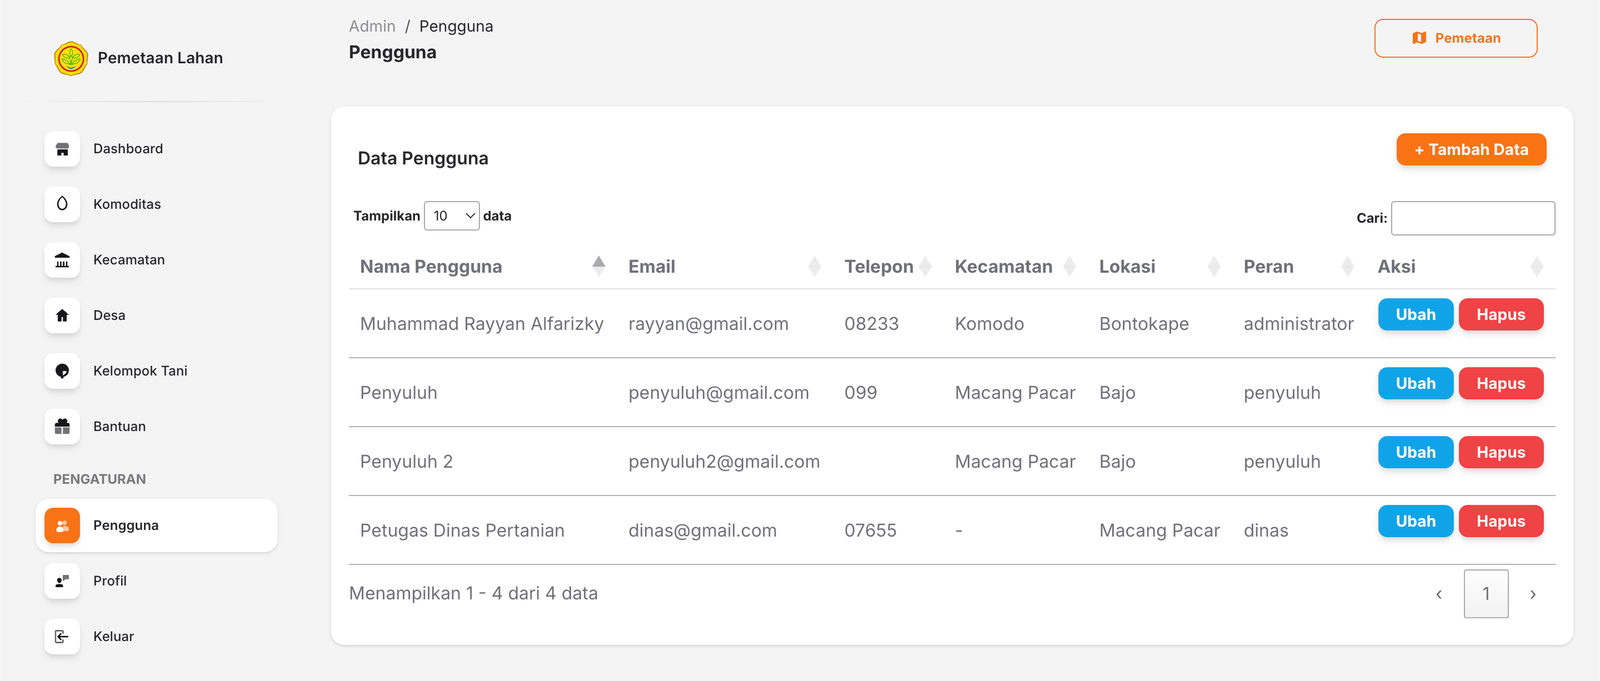
Task: Click the Keluar logout icon
Action: 62,637
